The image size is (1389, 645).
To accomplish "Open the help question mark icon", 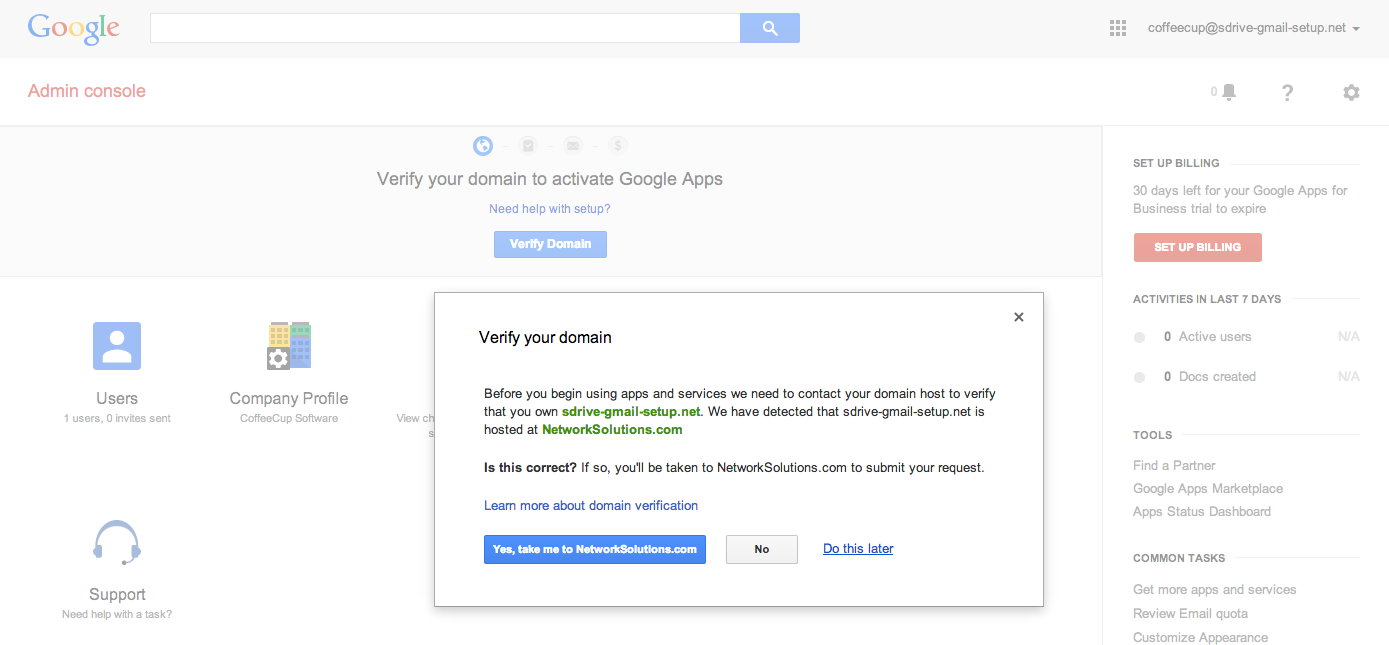I will tap(1287, 92).
